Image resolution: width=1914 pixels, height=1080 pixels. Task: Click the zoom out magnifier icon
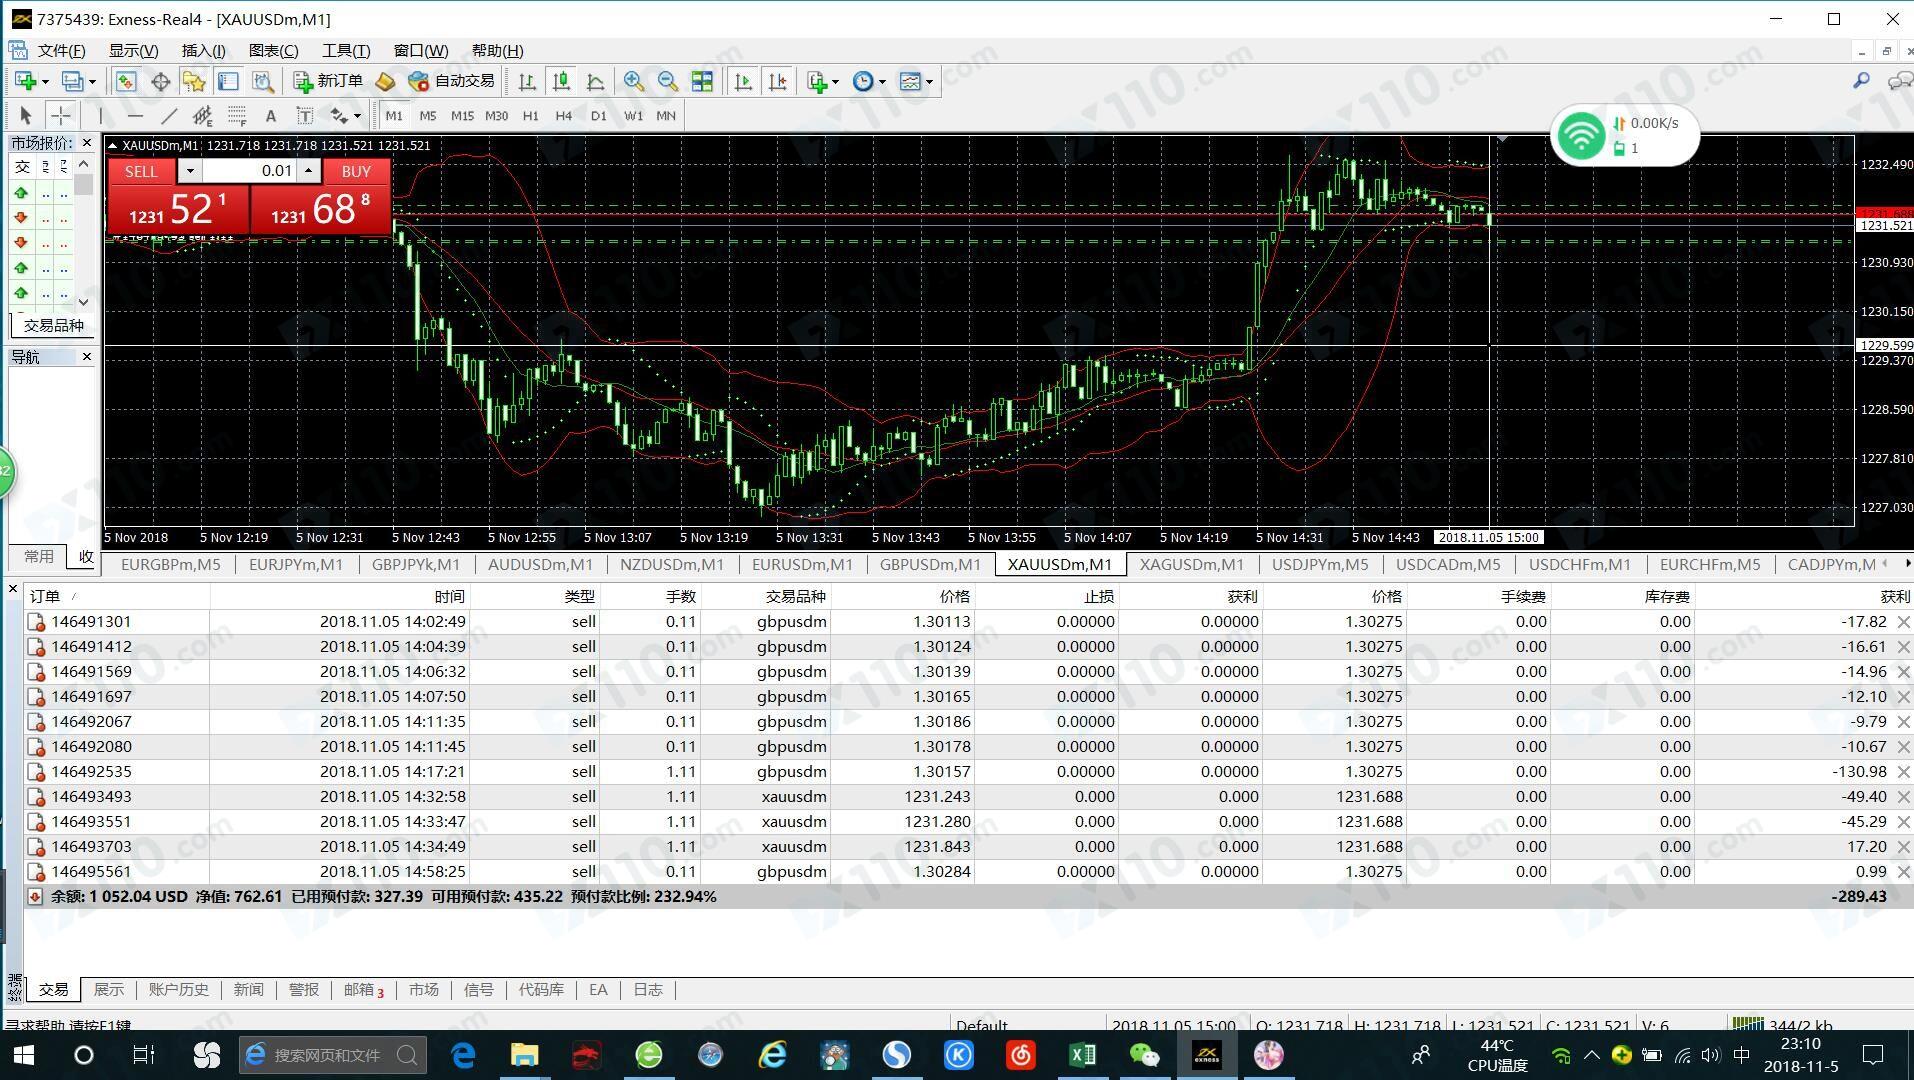click(667, 82)
